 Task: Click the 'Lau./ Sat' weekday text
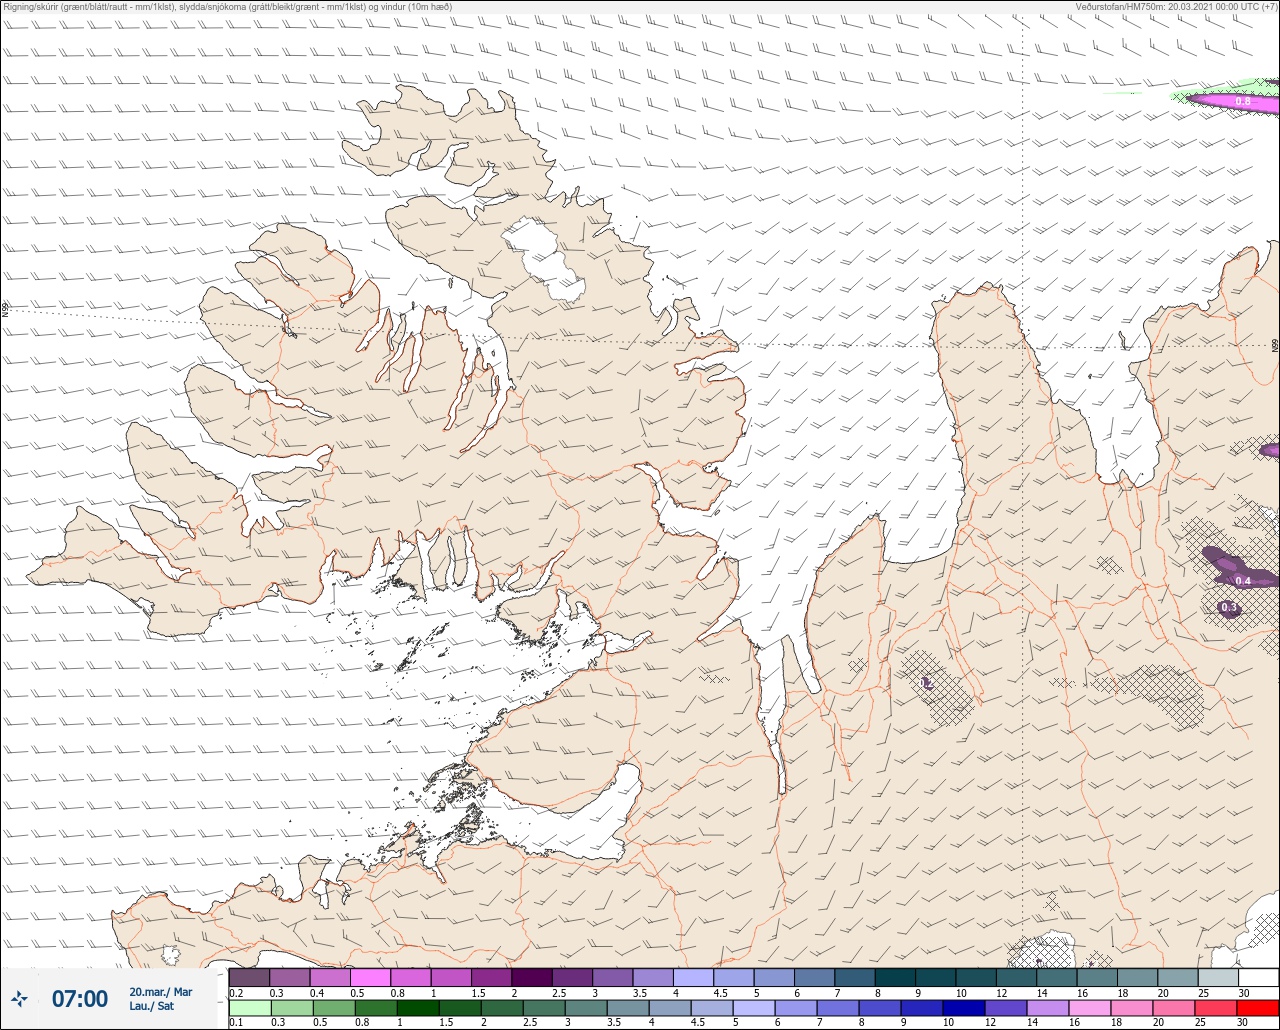pos(151,1005)
